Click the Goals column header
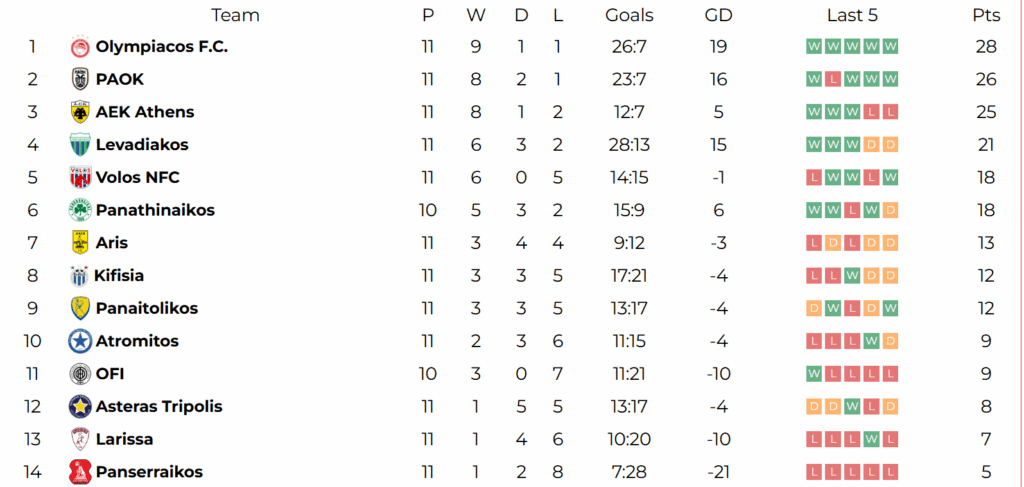 pos(629,15)
